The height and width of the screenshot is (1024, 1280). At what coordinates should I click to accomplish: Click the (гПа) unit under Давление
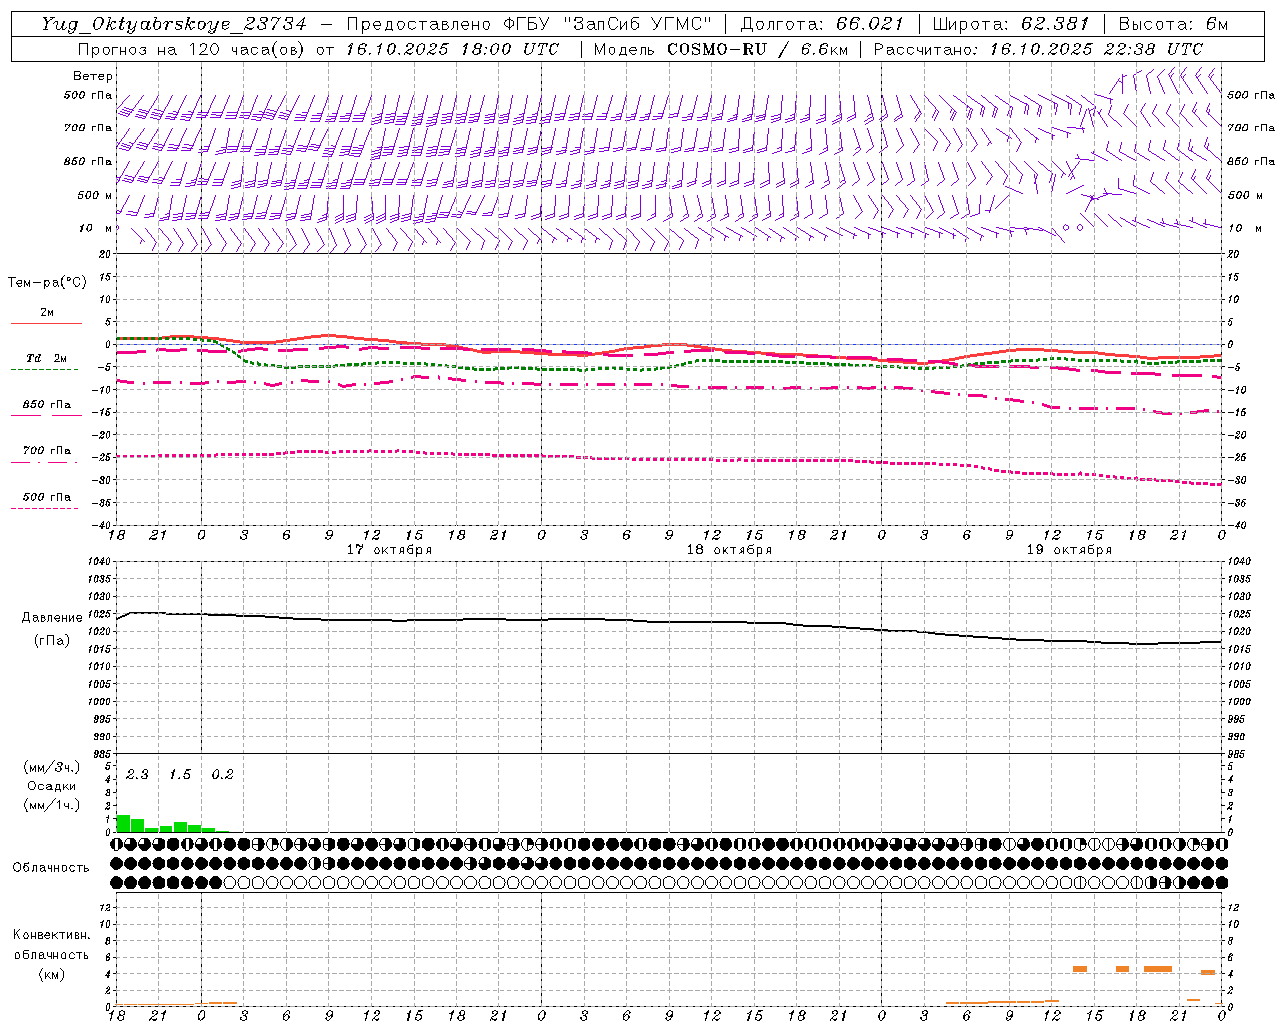(52, 641)
